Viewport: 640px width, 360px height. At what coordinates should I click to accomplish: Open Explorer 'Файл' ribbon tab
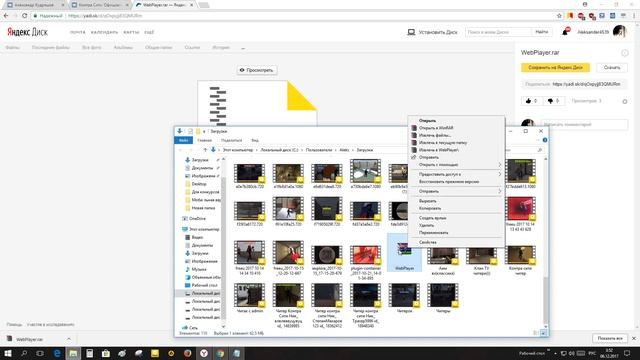tap(183, 140)
